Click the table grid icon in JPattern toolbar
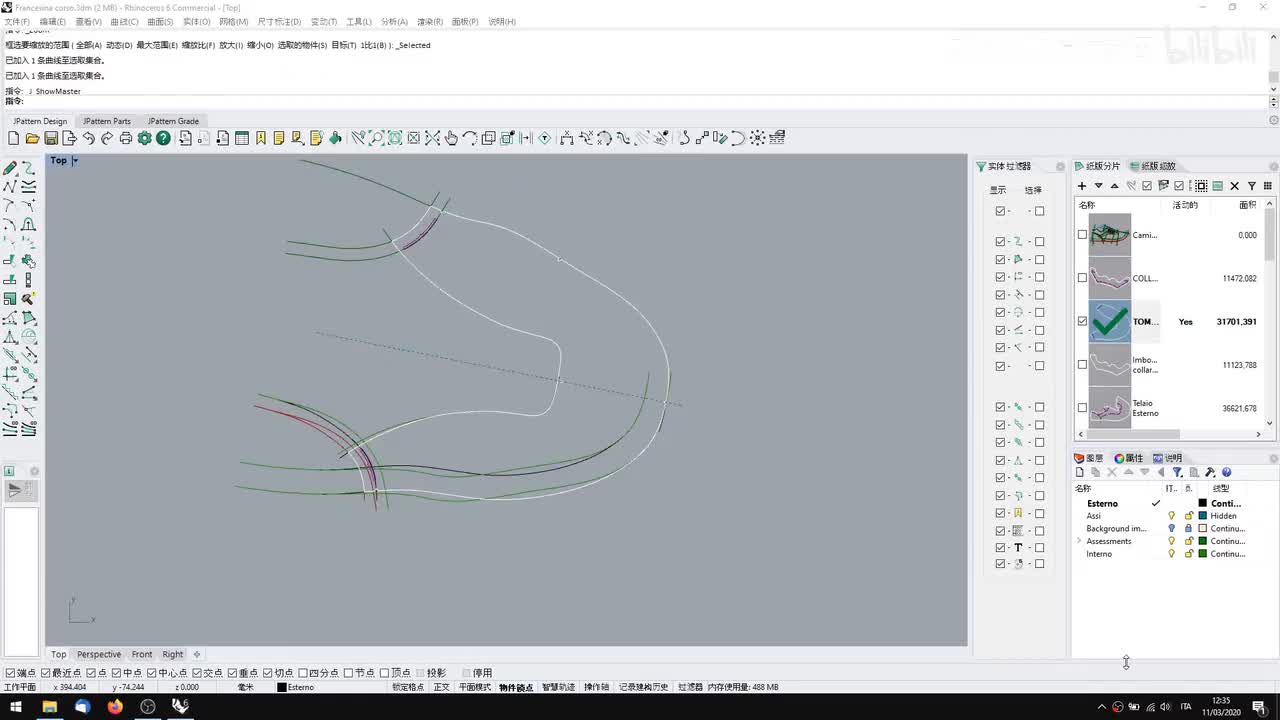This screenshot has width=1280, height=720. point(242,138)
